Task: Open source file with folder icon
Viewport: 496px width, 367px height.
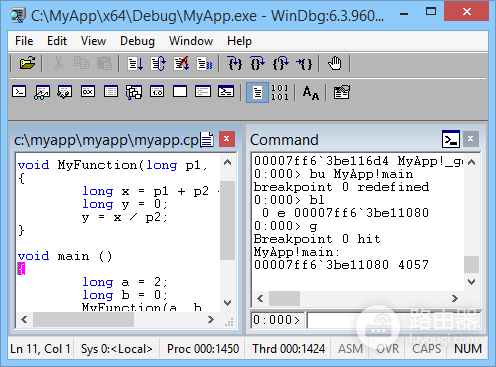Action: (27, 63)
